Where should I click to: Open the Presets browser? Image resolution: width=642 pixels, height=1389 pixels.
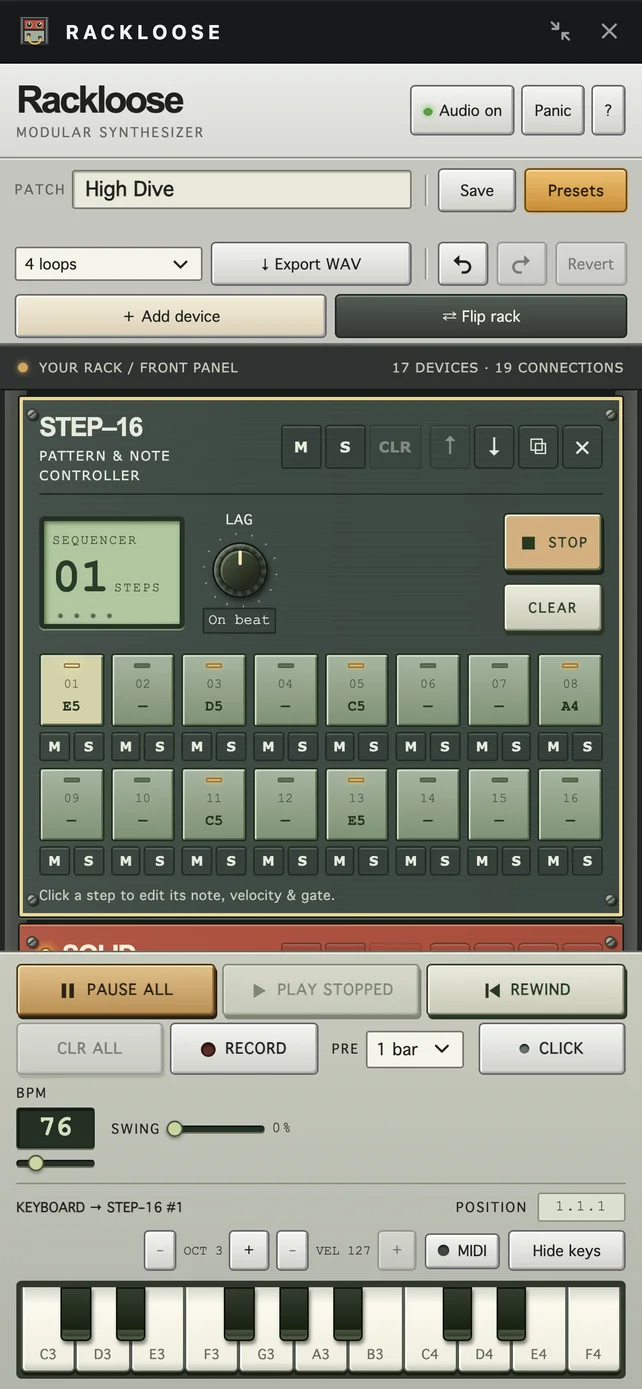[x=575, y=190]
